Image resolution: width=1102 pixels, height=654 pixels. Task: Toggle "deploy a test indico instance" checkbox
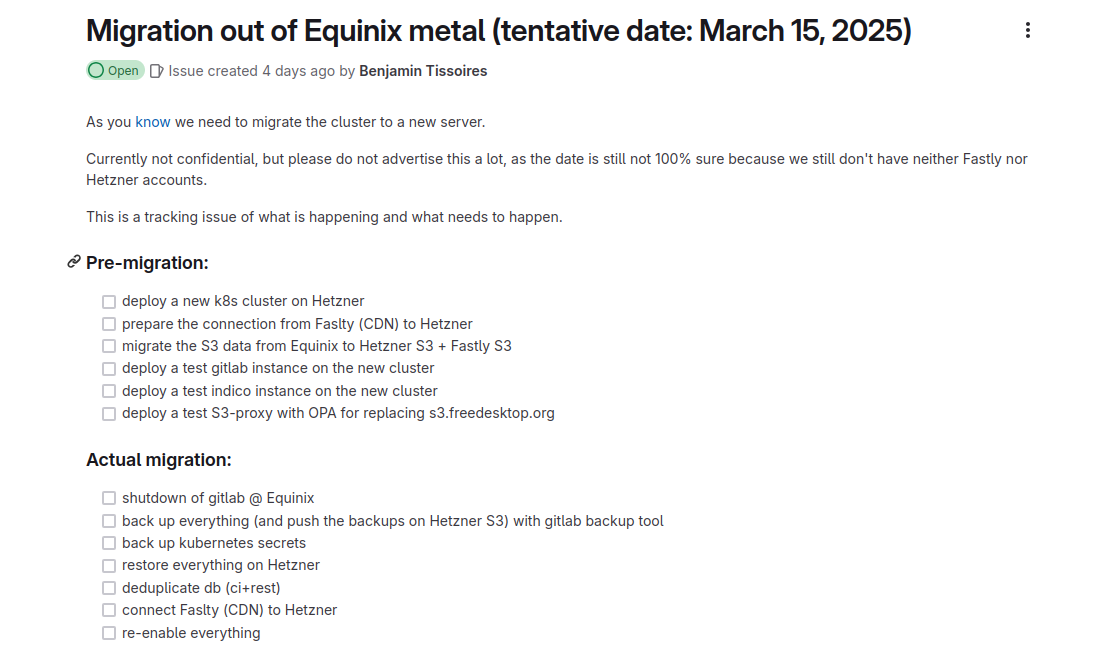[109, 391]
